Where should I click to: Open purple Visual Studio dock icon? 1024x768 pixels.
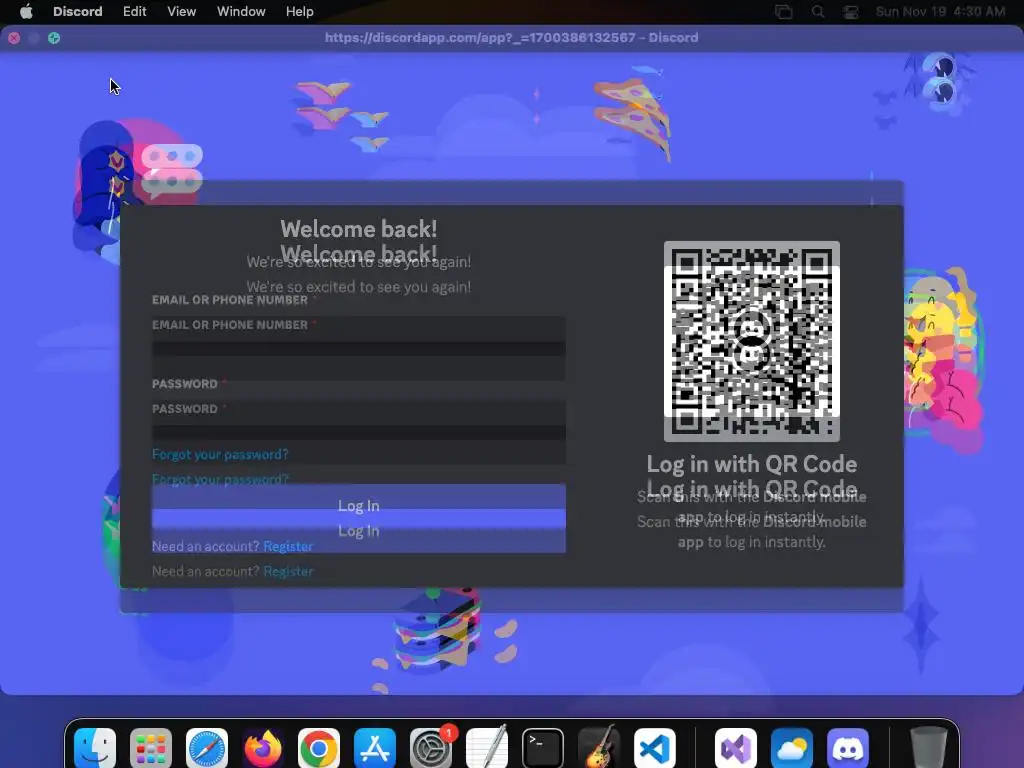735,748
